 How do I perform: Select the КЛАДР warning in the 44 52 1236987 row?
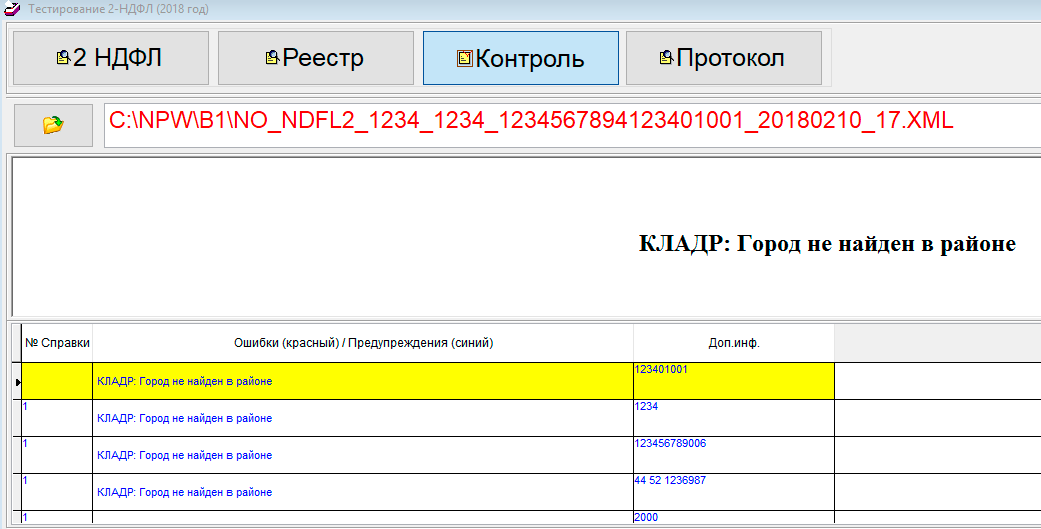click(x=363, y=492)
